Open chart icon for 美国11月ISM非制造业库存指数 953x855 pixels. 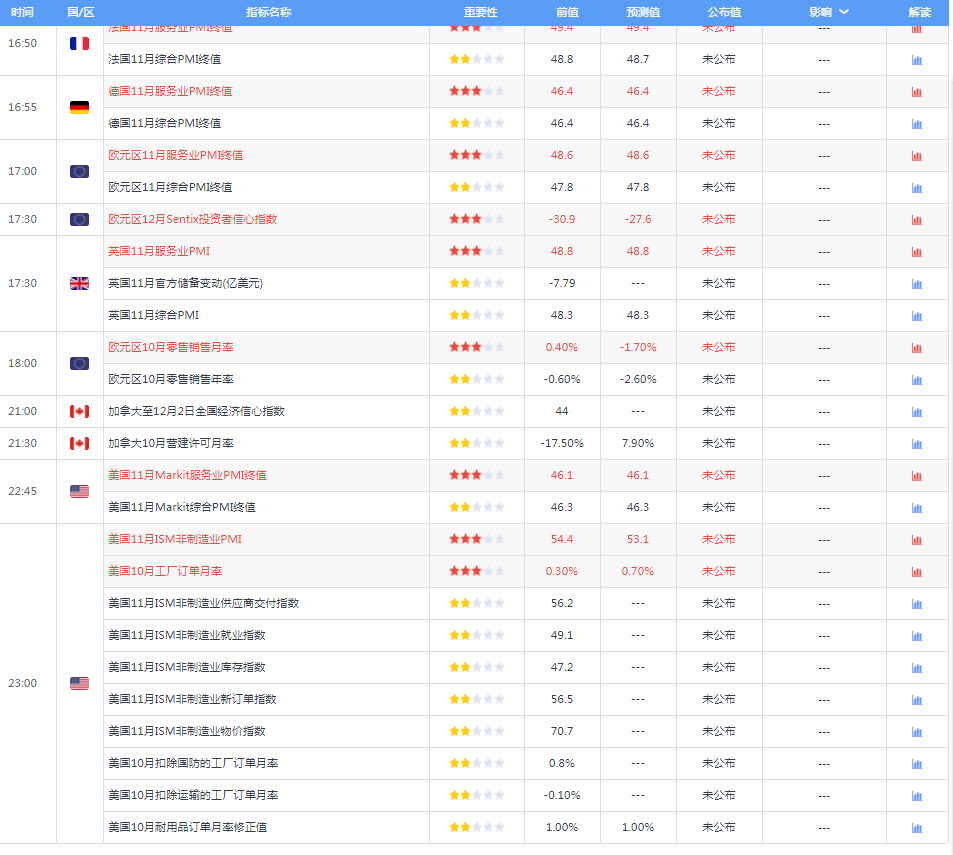pyautogui.click(x=917, y=668)
